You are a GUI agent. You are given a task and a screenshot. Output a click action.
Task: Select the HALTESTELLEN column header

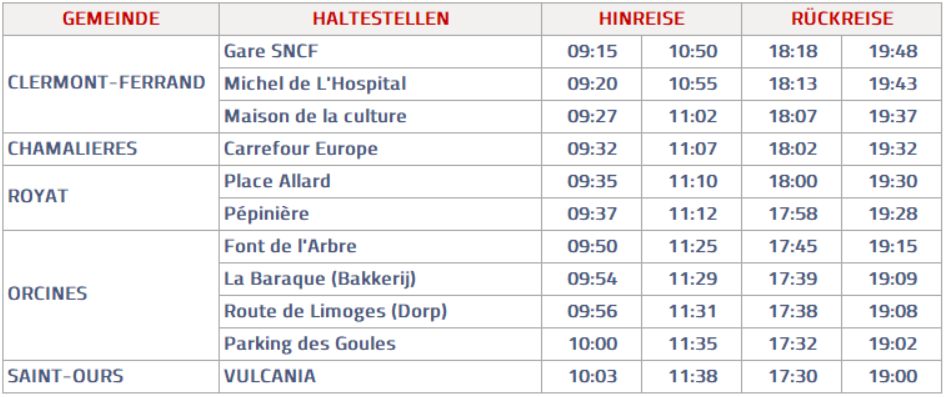(380, 19)
